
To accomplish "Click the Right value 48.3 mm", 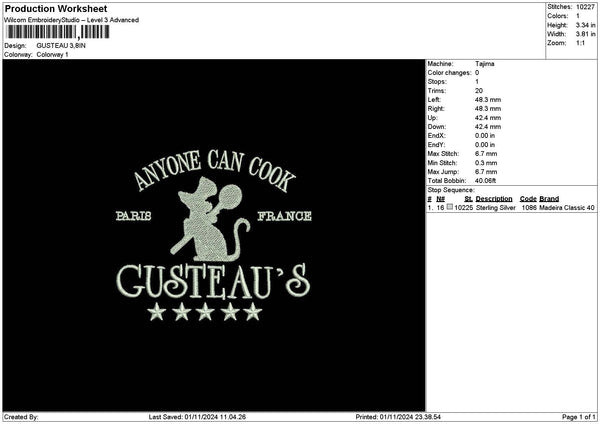I will pos(488,109).
